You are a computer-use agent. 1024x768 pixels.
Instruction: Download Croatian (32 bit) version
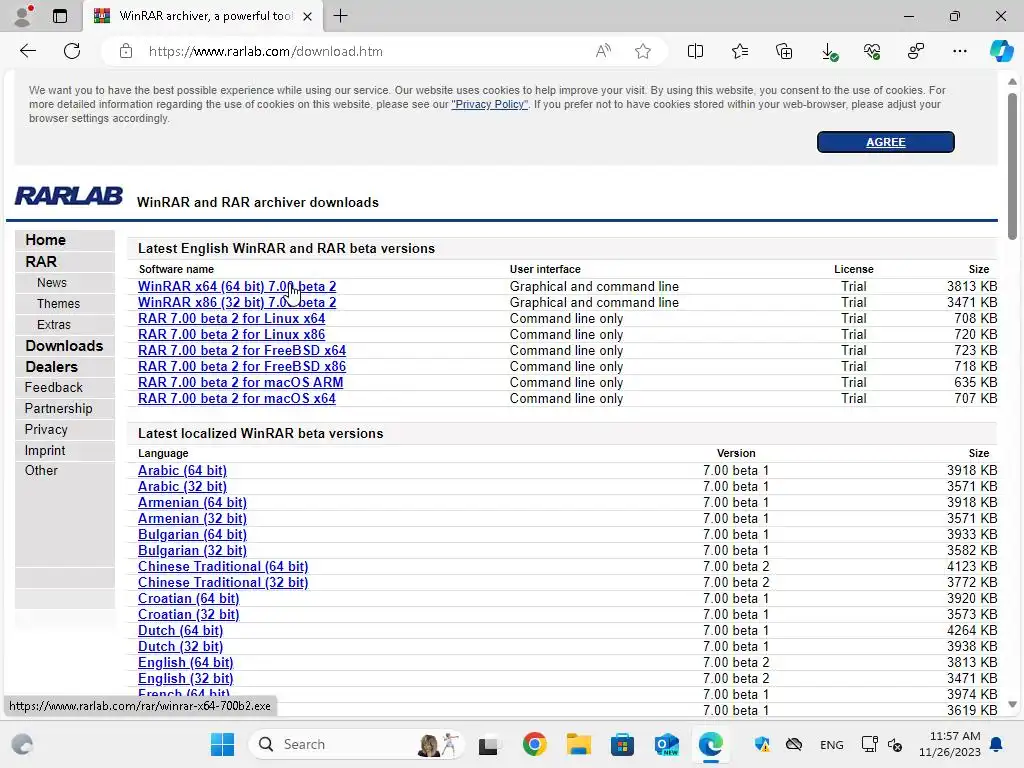pos(188,615)
